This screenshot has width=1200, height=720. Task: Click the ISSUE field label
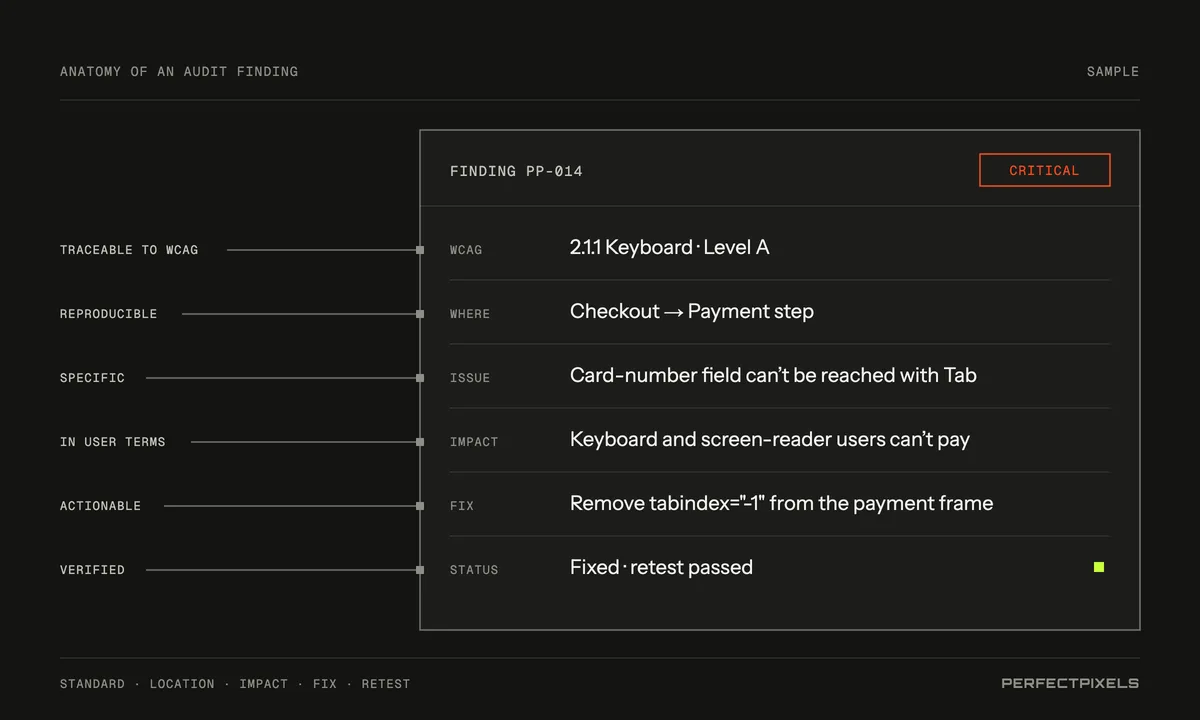(x=470, y=378)
